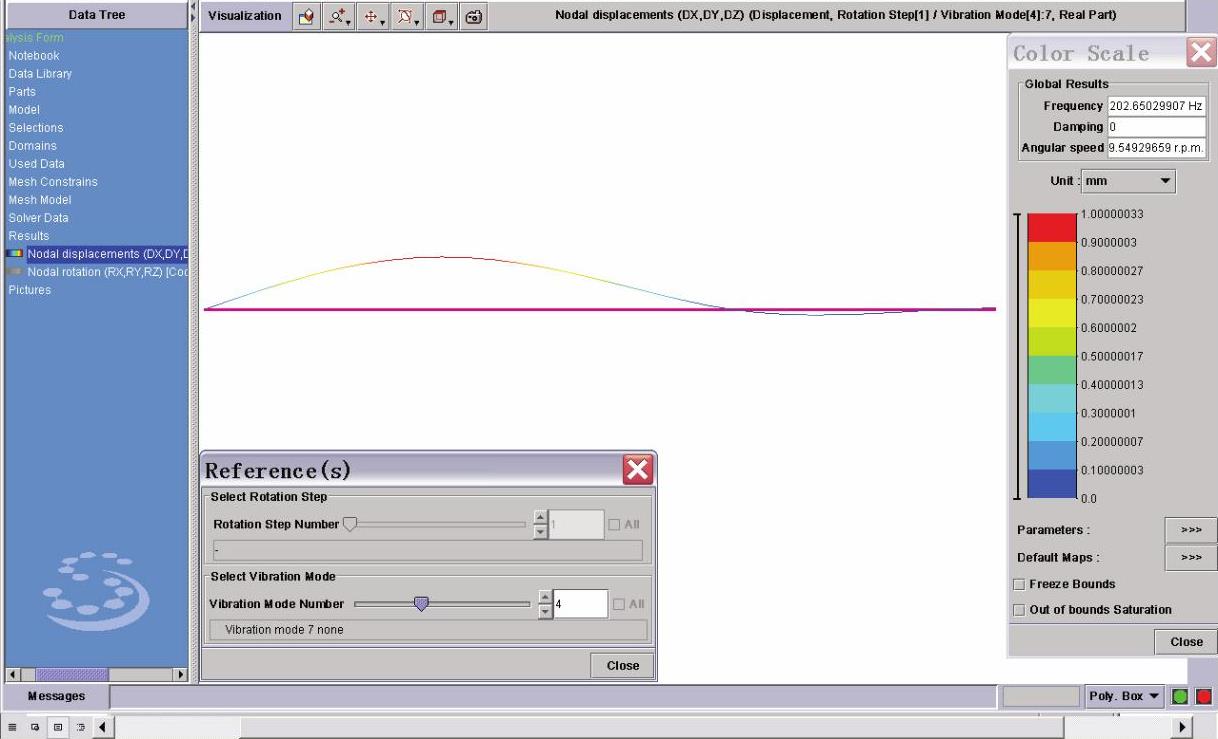
Task: Click the camera snapshot icon
Action: click(x=475, y=16)
